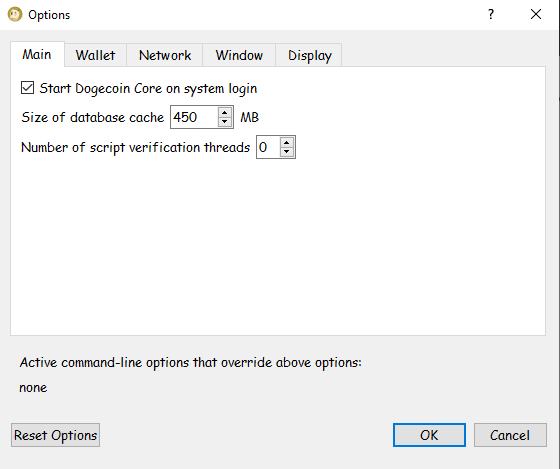This screenshot has height=469, width=560.
Task: Click the Reset Options button
Action: pos(55,435)
